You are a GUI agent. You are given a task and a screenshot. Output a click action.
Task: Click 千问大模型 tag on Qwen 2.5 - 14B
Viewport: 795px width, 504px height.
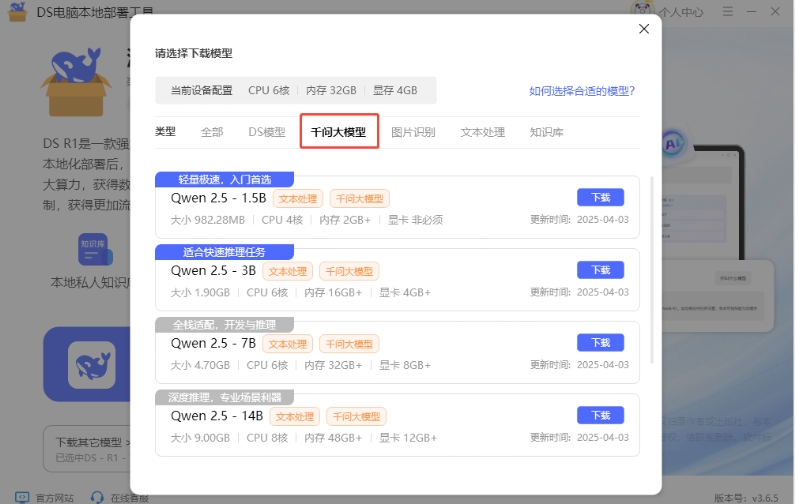(356, 416)
